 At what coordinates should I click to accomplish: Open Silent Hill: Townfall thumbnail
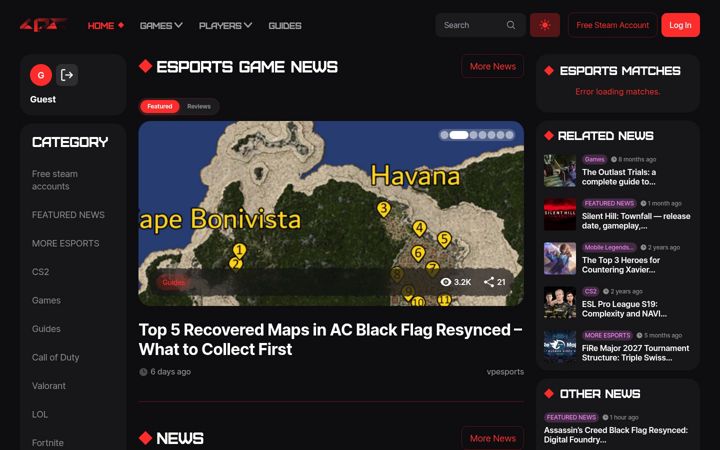coord(560,214)
